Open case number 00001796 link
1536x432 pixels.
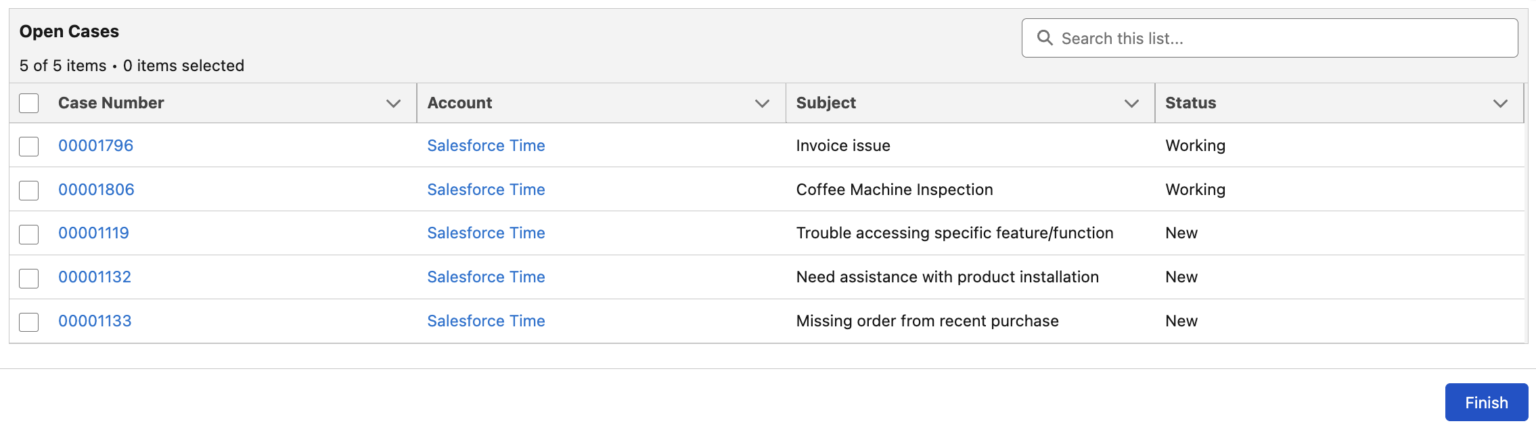point(95,146)
